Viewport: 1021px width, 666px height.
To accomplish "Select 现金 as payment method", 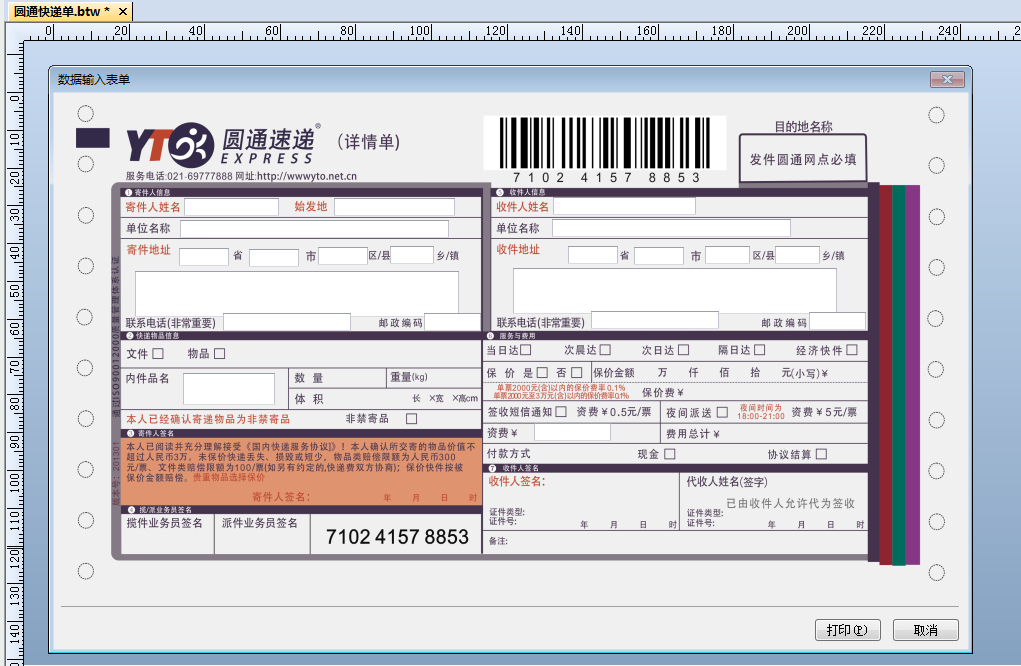I will (671, 454).
